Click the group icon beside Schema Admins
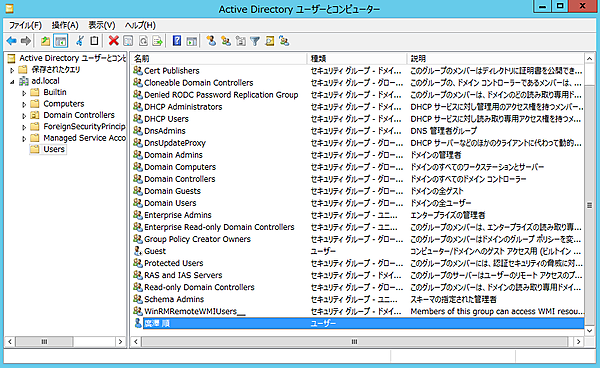Viewport: 600px width, 368px height. click(138, 299)
